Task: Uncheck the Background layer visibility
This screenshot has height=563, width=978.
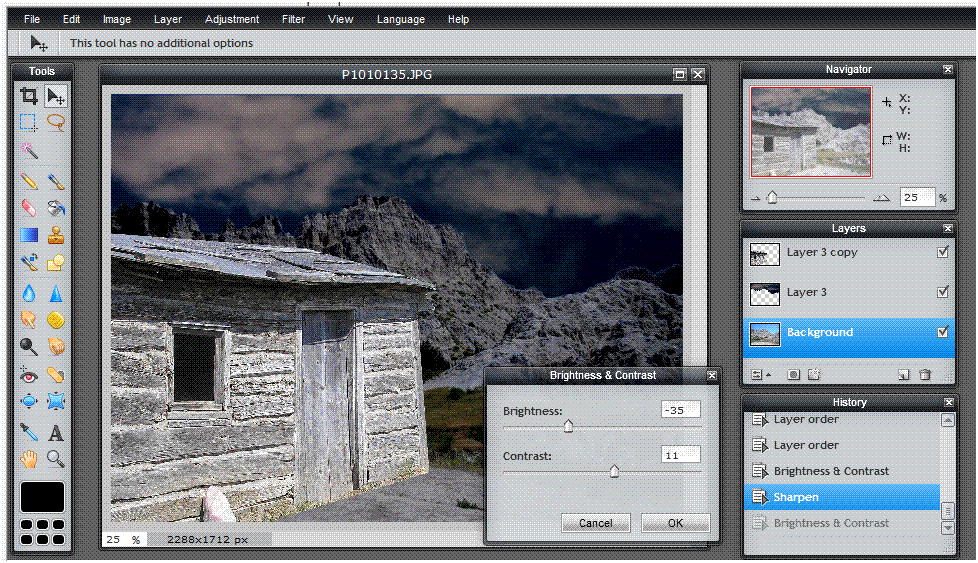Action: 943,332
